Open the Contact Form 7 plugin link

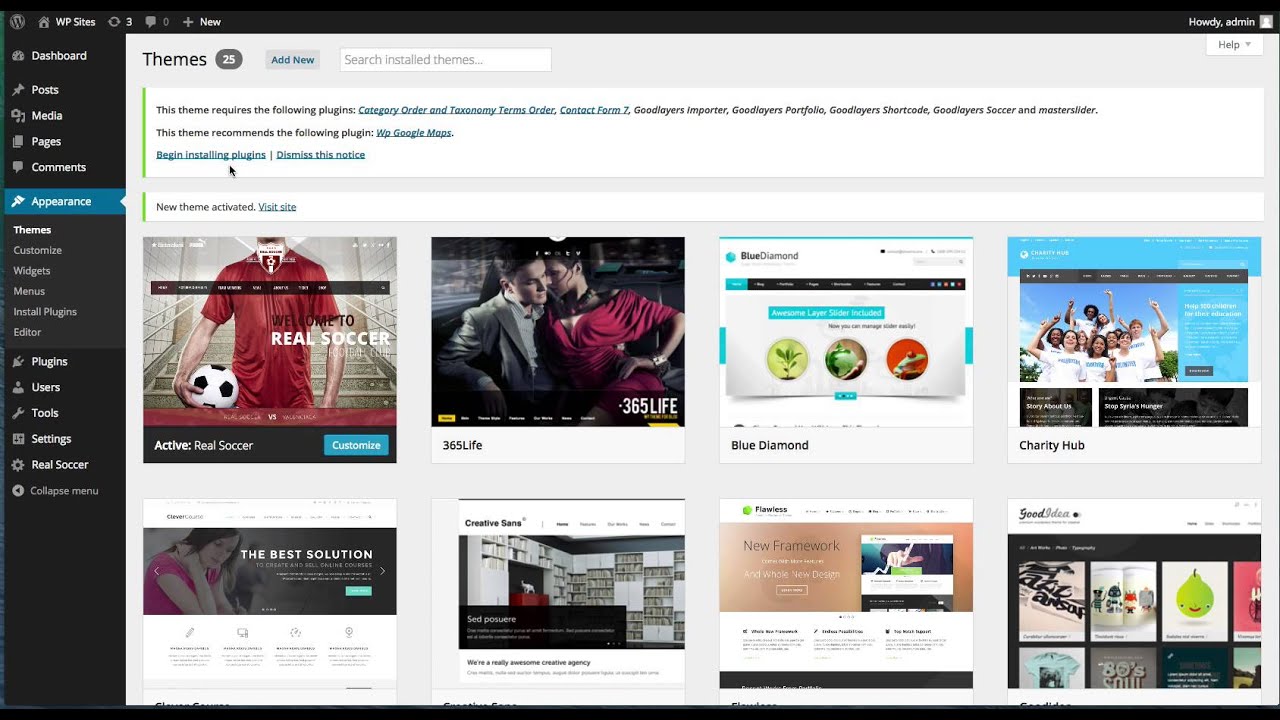coord(594,110)
